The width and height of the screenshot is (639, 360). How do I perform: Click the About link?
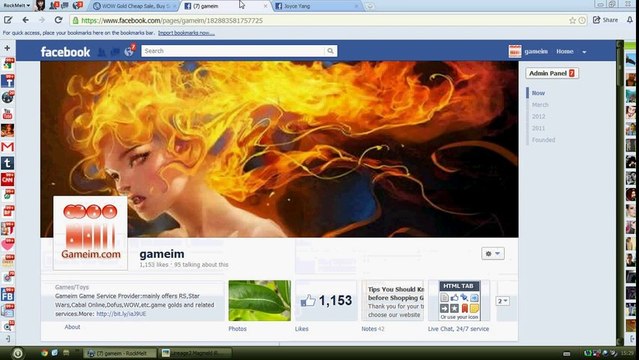tap(72, 327)
